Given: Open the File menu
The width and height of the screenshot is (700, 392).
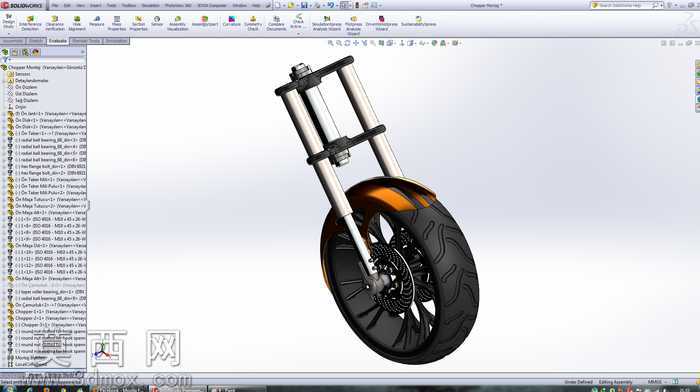Looking at the screenshot, I should click(55, 5).
